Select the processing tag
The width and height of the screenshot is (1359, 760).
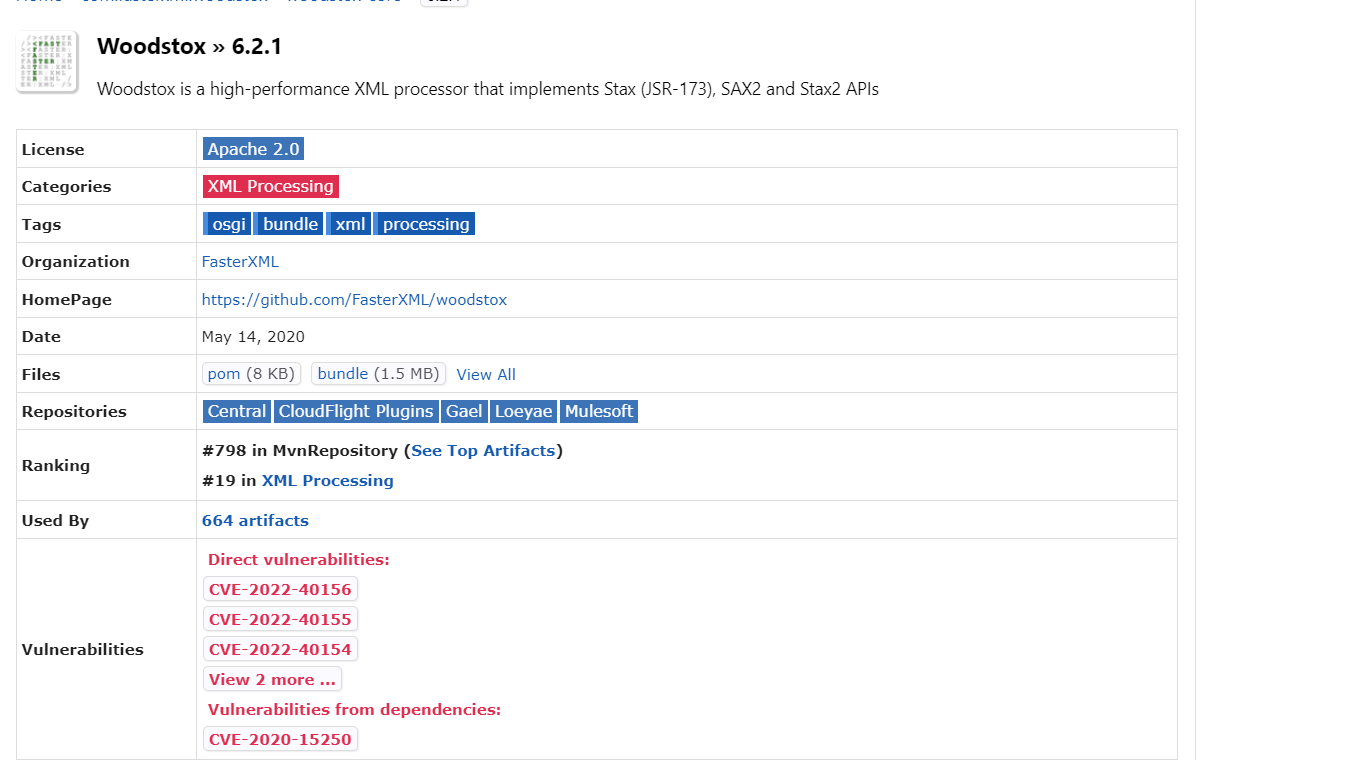coord(425,224)
